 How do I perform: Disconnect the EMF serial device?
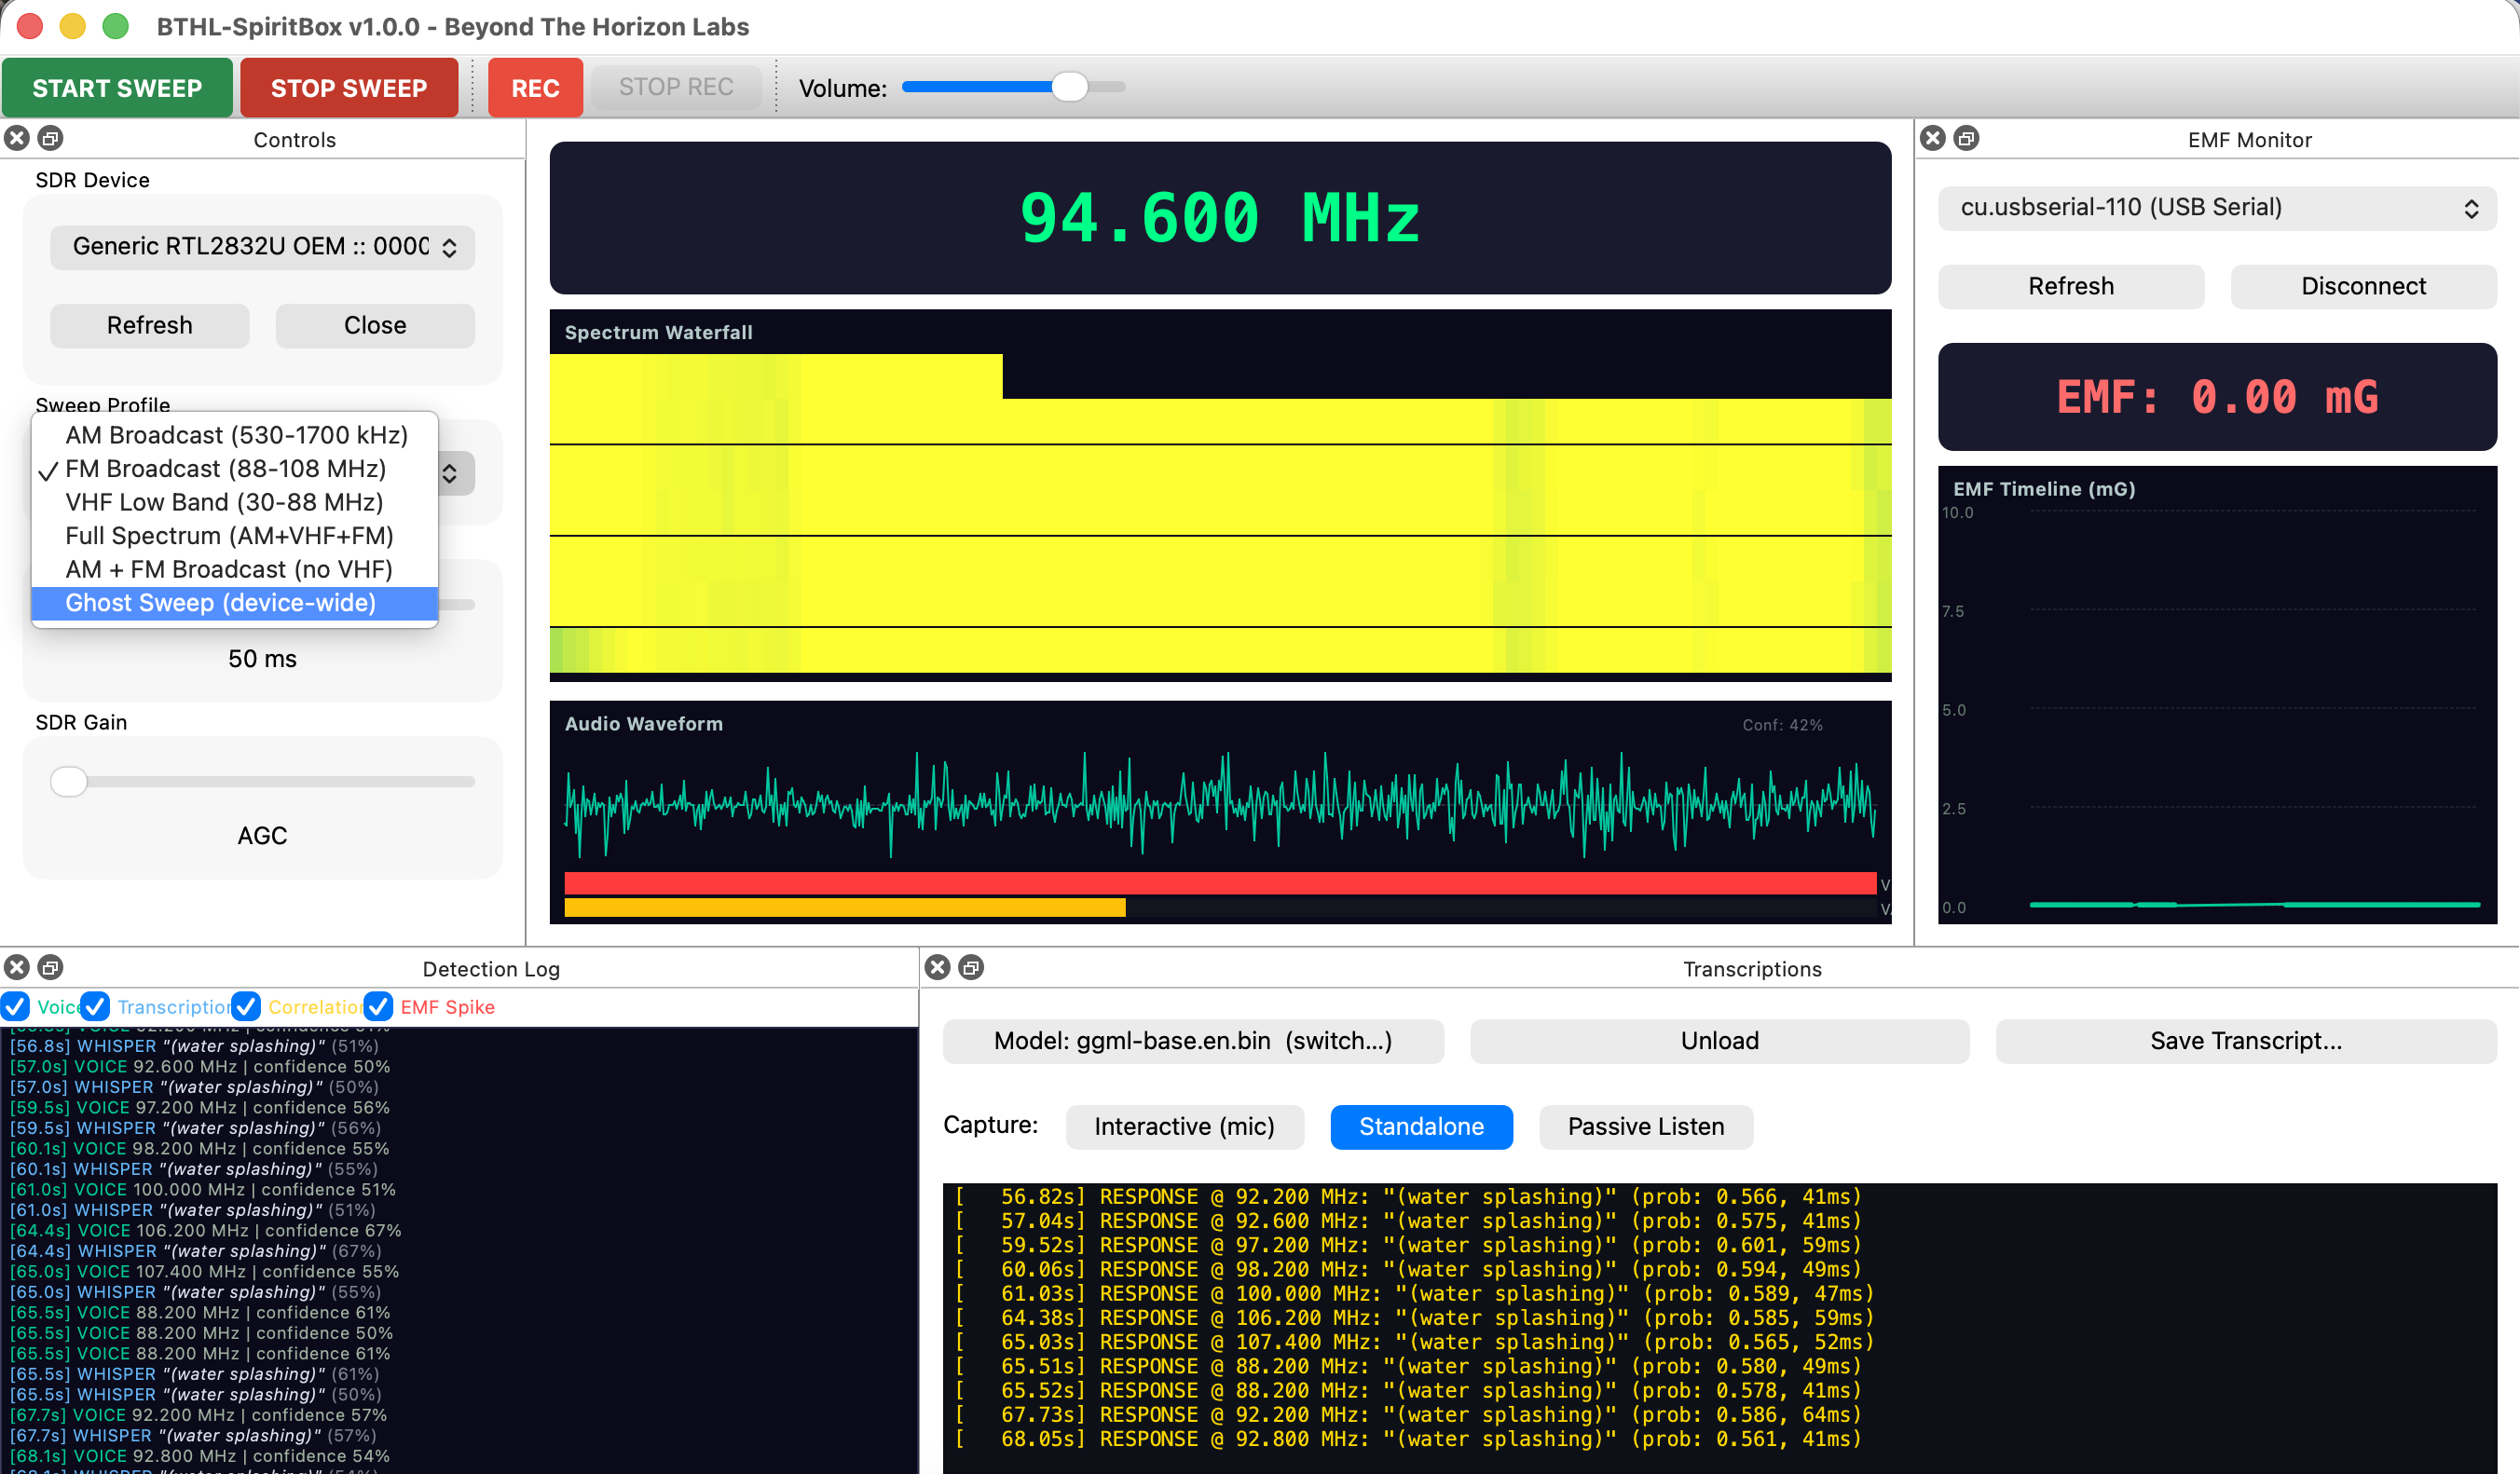click(2363, 287)
